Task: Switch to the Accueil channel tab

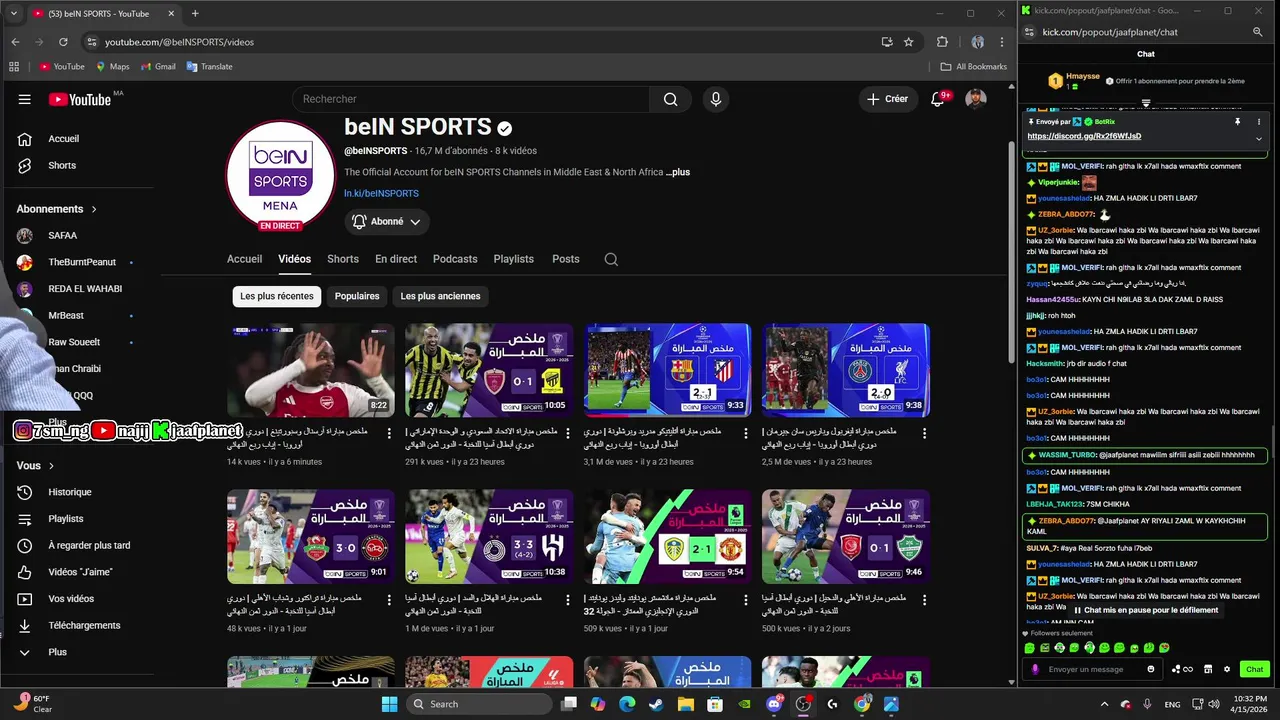Action: pos(244,259)
